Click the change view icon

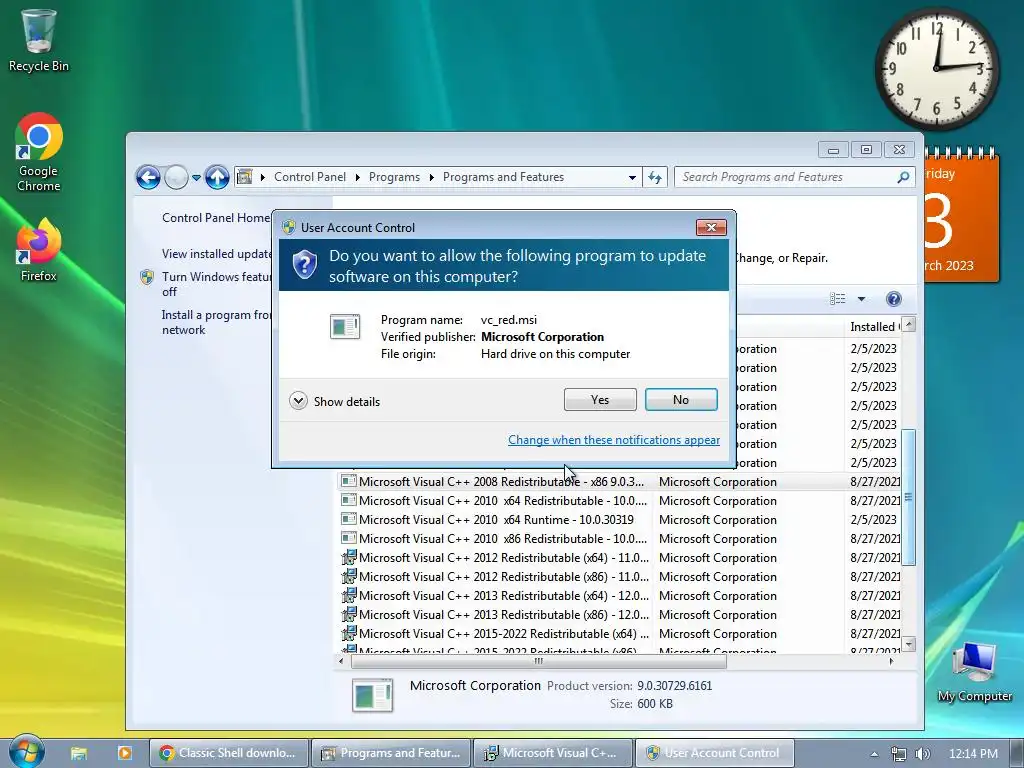click(x=837, y=299)
